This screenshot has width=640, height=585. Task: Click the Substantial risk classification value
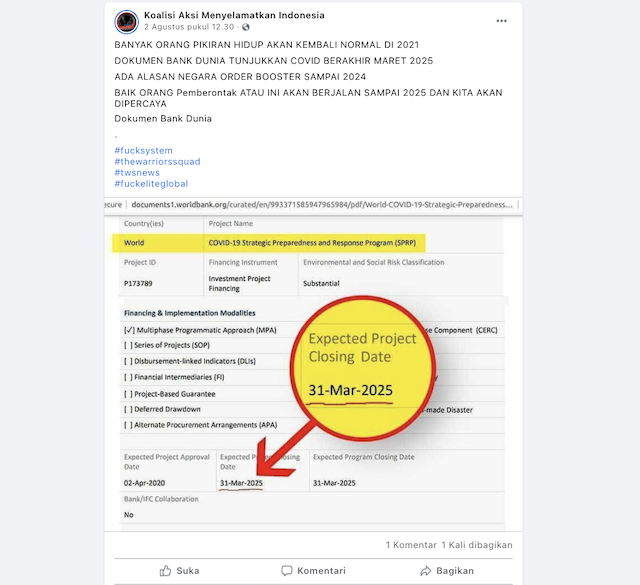tap(321, 283)
